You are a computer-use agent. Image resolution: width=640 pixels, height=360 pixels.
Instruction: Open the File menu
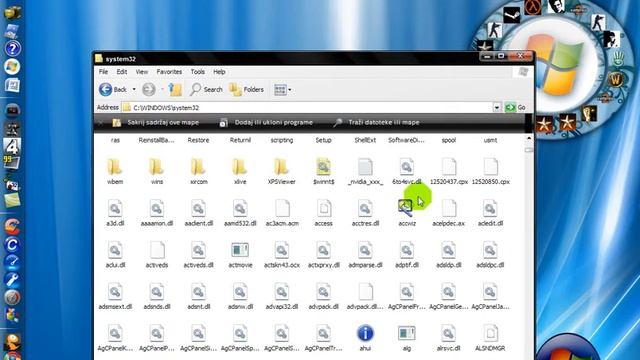coord(104,72)
